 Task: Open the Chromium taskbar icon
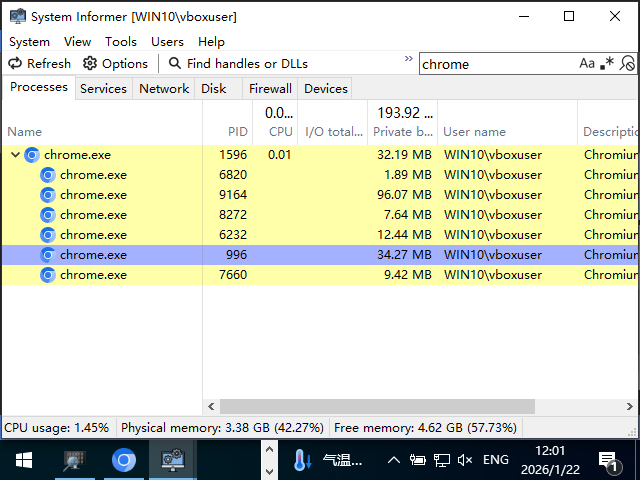click(x=124, y=460)
